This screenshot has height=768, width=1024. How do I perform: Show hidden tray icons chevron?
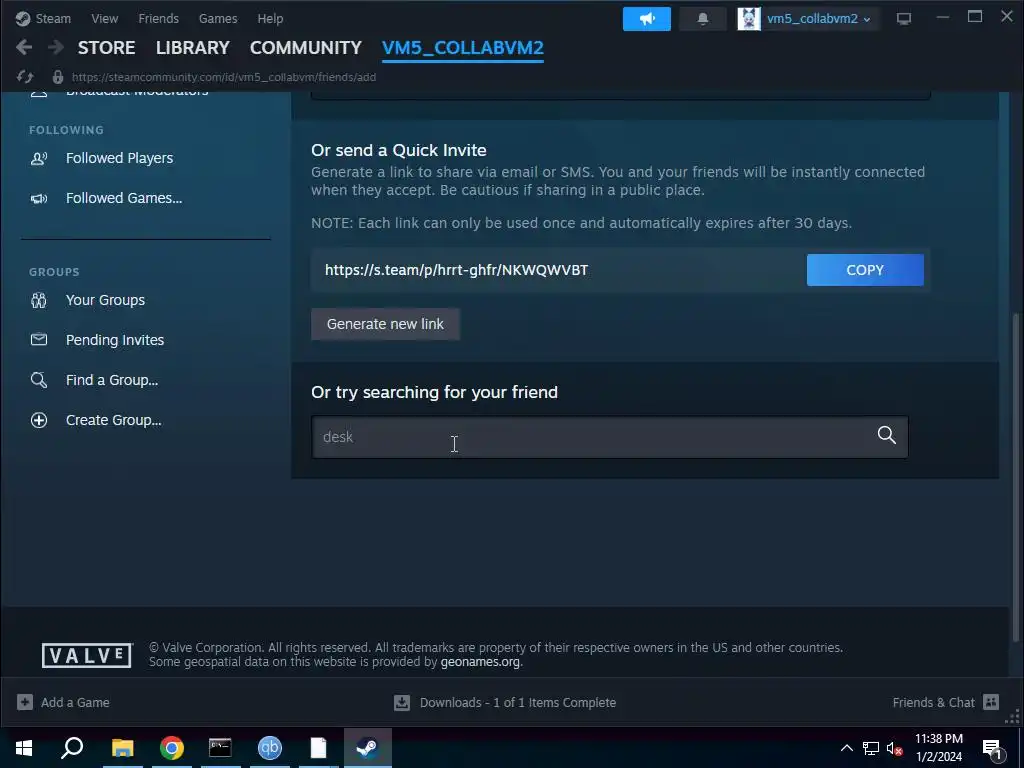point(846,748)
